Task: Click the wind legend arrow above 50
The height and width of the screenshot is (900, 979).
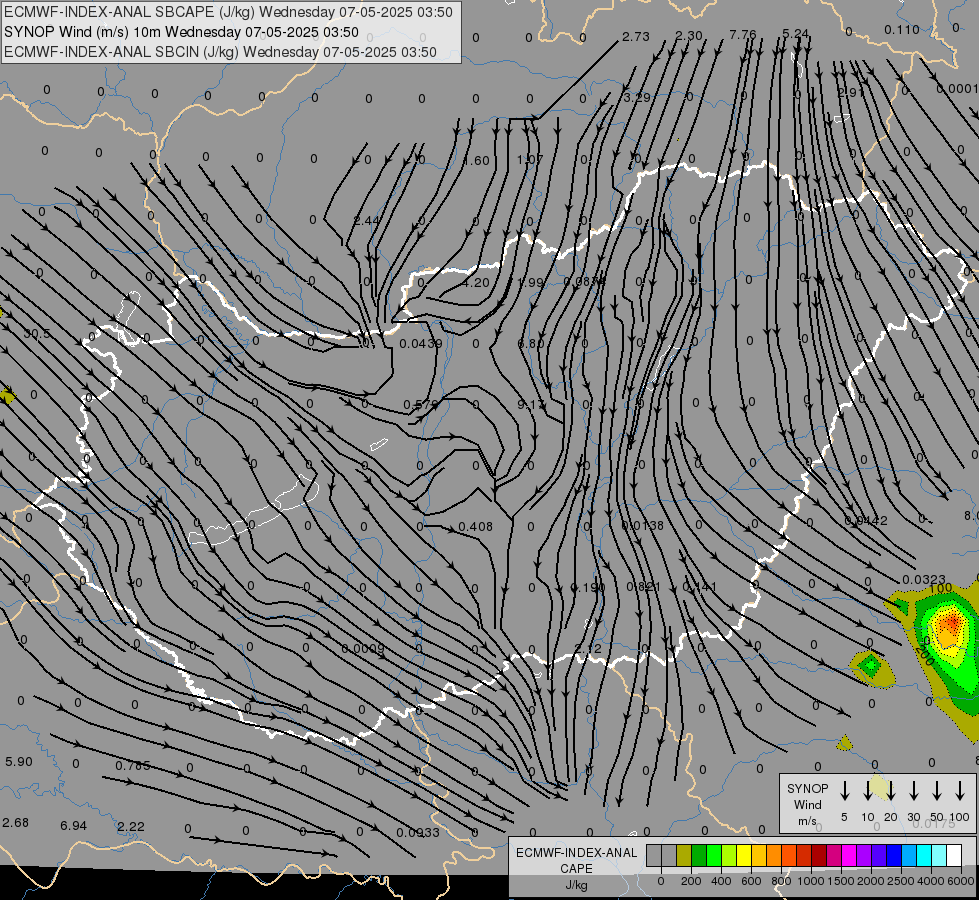Action: [937, 791]
